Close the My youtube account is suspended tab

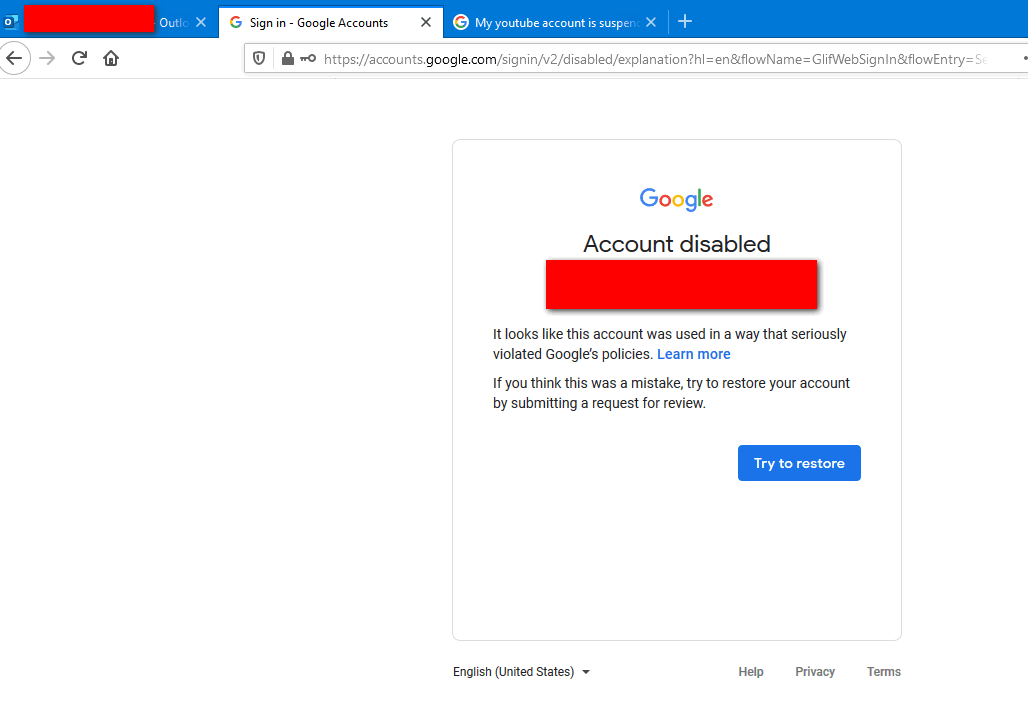tap(651, 22)
